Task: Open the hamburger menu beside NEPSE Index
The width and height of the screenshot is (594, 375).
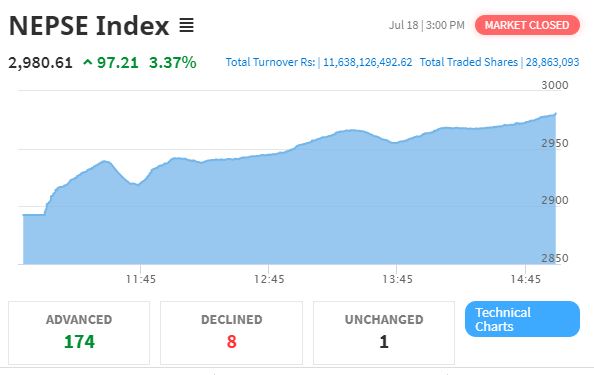Action: coord(186,25)
